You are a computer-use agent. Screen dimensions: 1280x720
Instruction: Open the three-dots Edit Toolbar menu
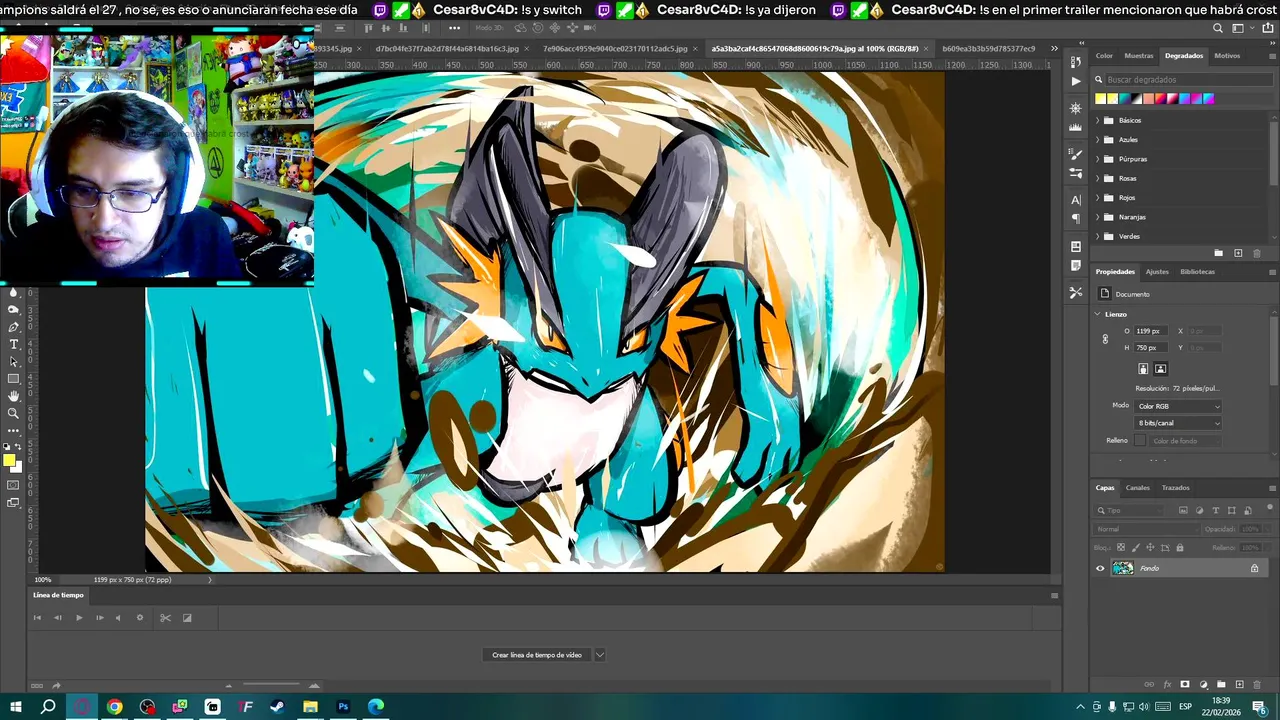coord(13,431)
